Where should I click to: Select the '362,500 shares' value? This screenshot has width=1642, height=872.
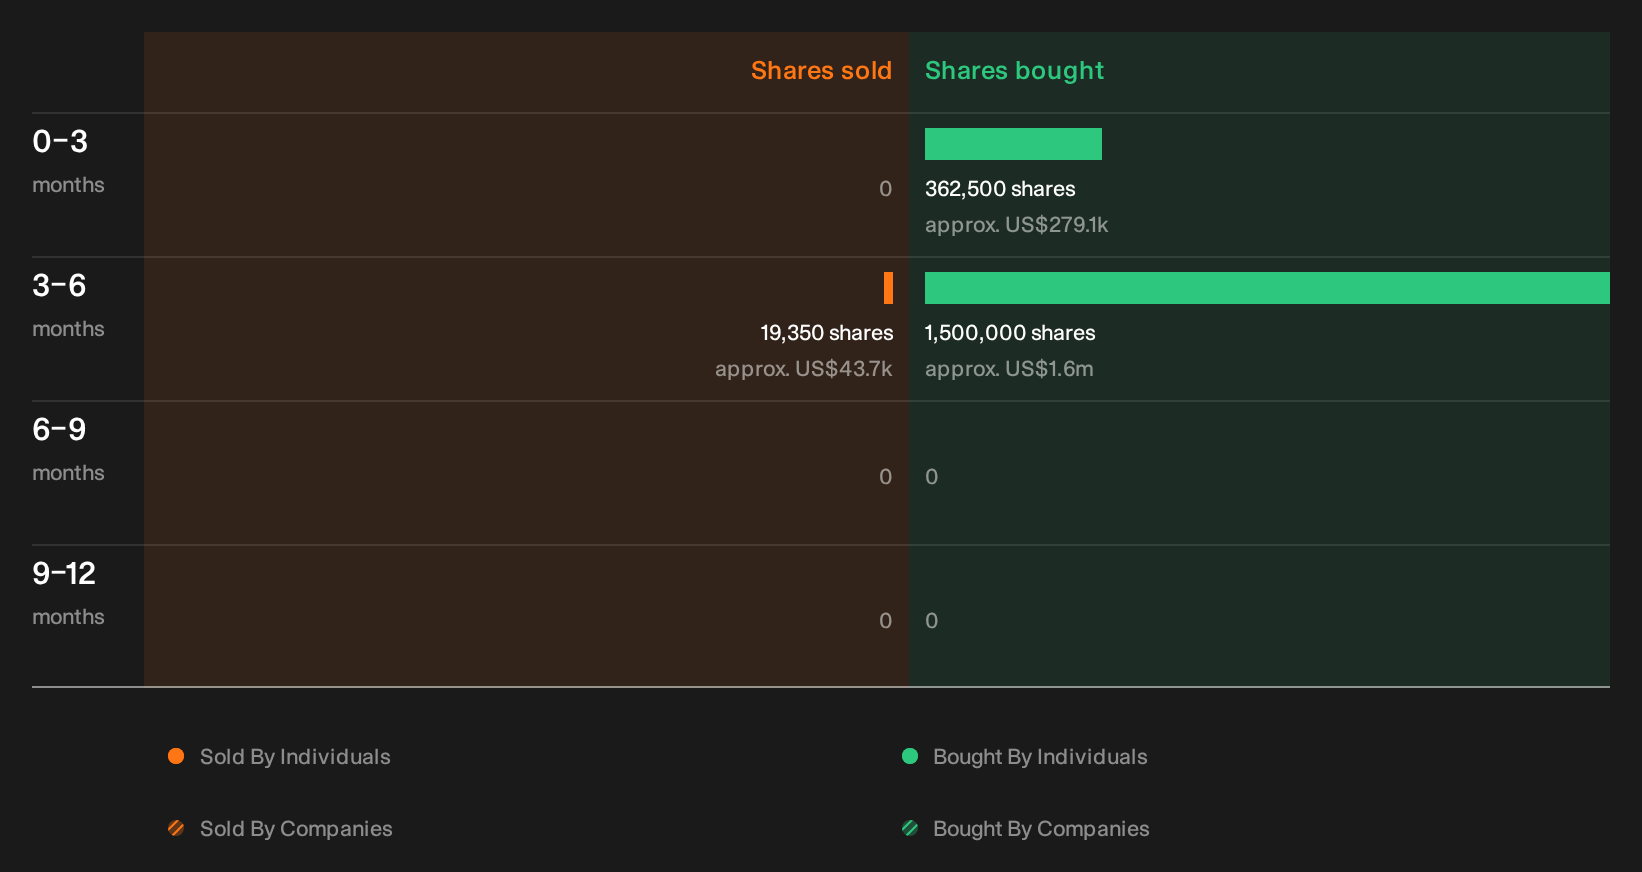tap(1000, 189)
